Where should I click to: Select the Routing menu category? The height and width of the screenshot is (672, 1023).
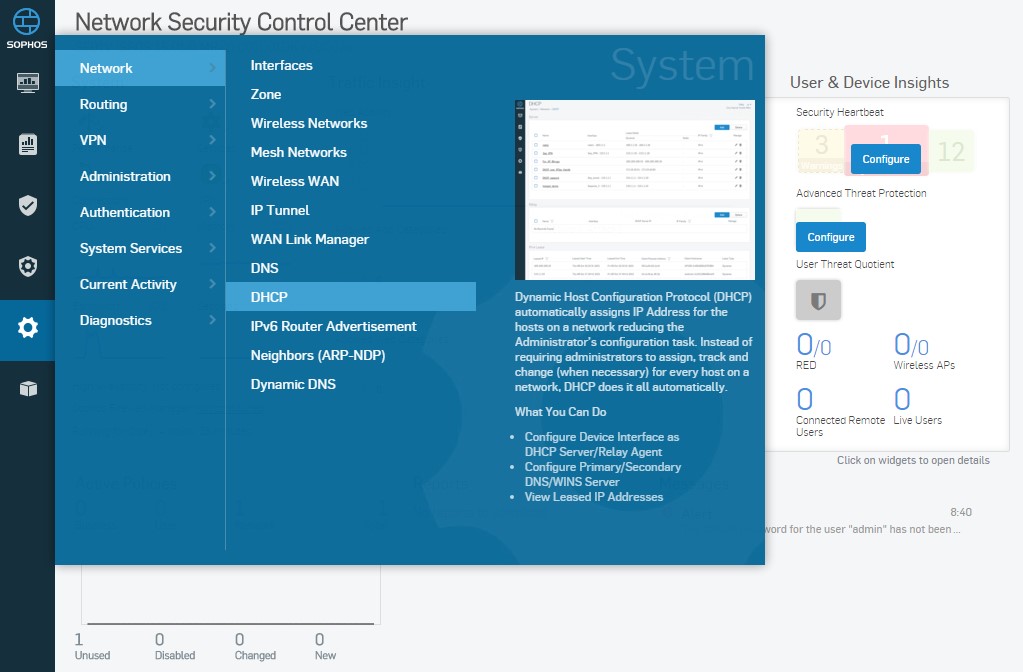[x=140, y=104]
